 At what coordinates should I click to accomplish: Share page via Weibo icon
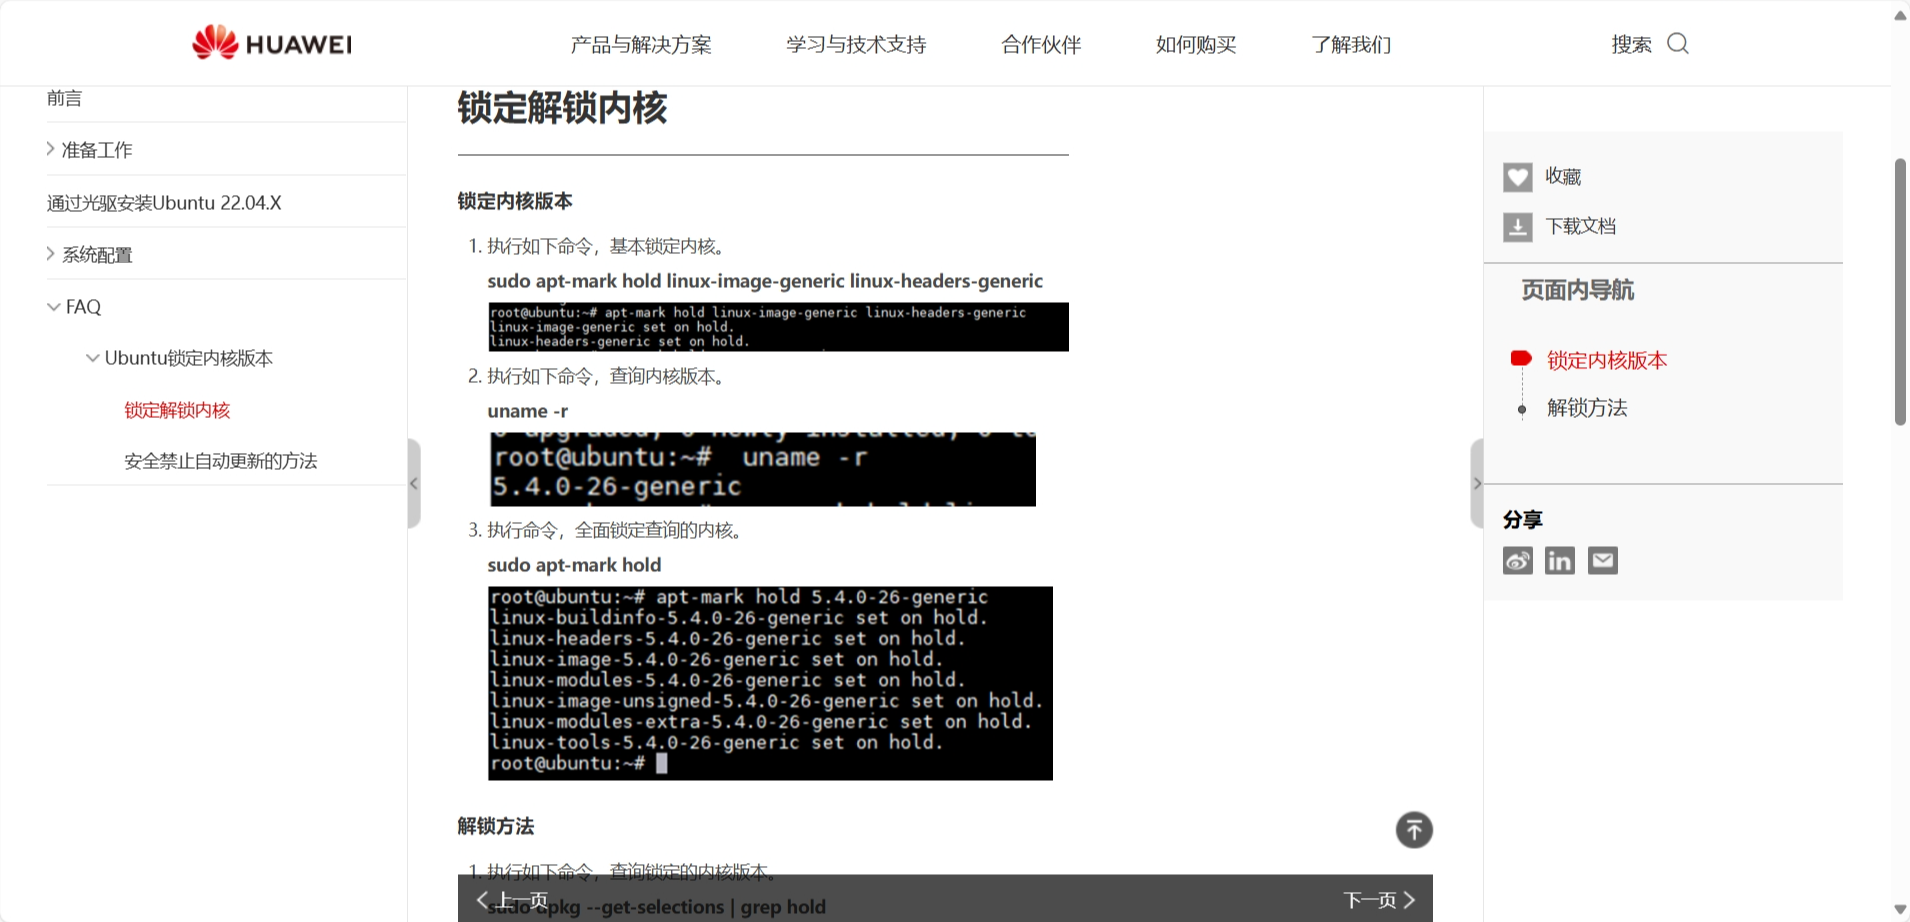point(1517,561)
